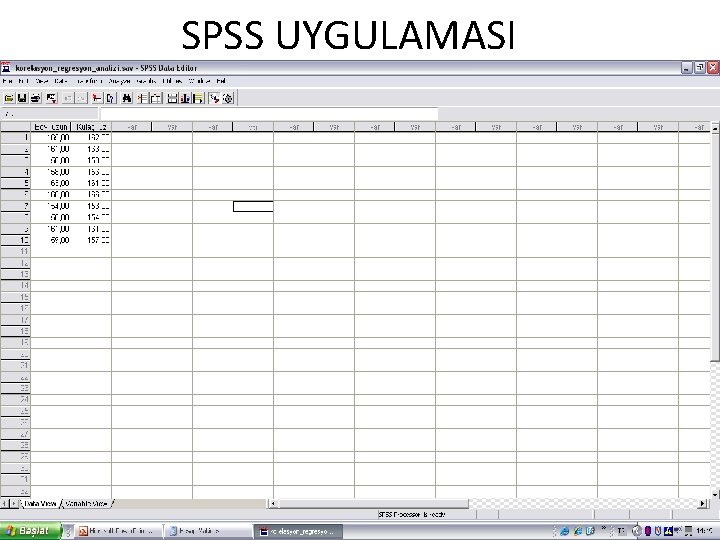Viewport: 720px width, 540px height.
Task: Click the Variables info toolbar icon
Action: point(110,98)
